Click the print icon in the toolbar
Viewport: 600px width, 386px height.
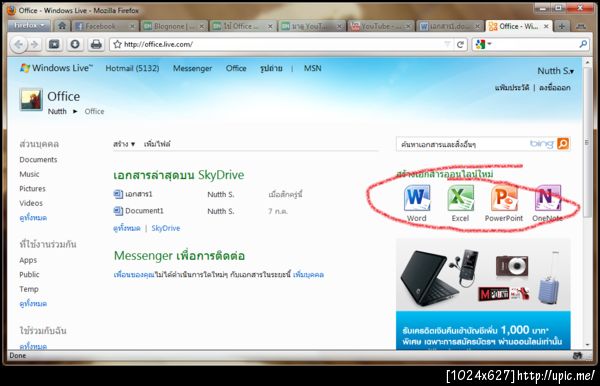(96, 44)
